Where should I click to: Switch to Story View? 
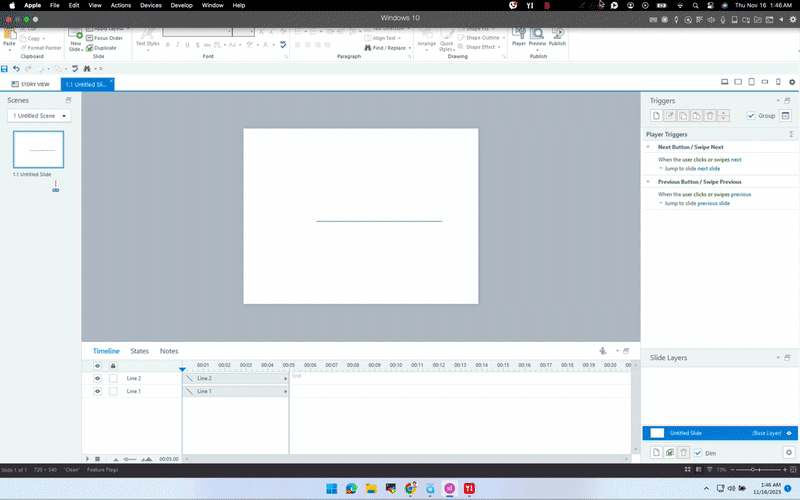30,85
